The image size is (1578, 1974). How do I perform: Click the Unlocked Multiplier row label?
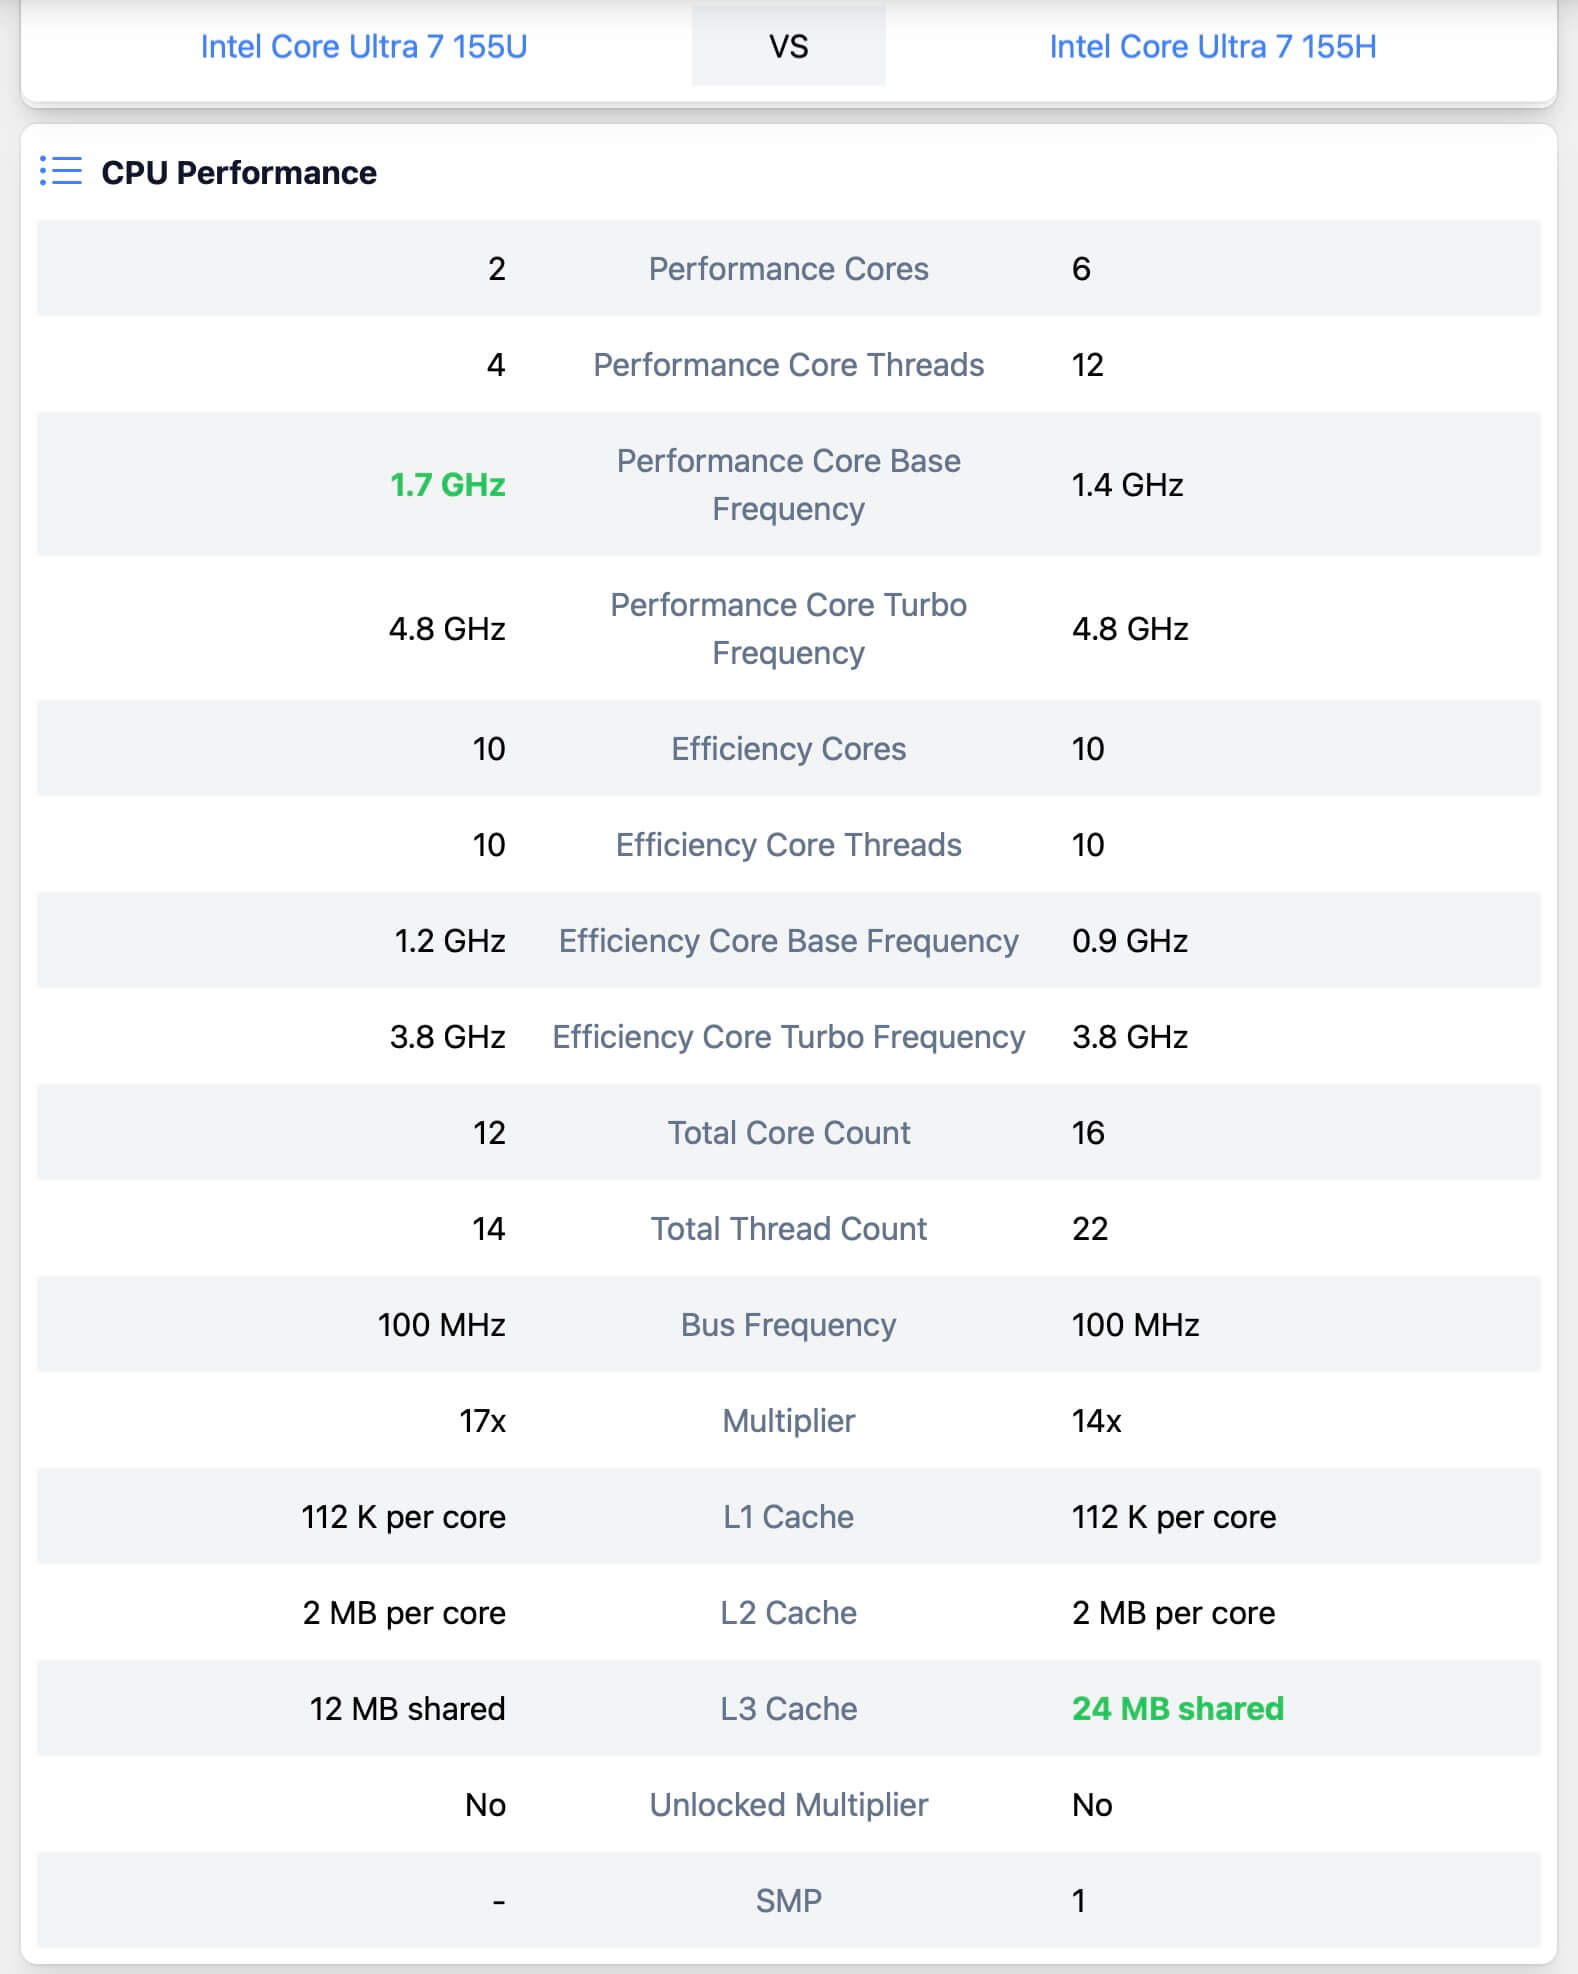tap(788, 1805)
